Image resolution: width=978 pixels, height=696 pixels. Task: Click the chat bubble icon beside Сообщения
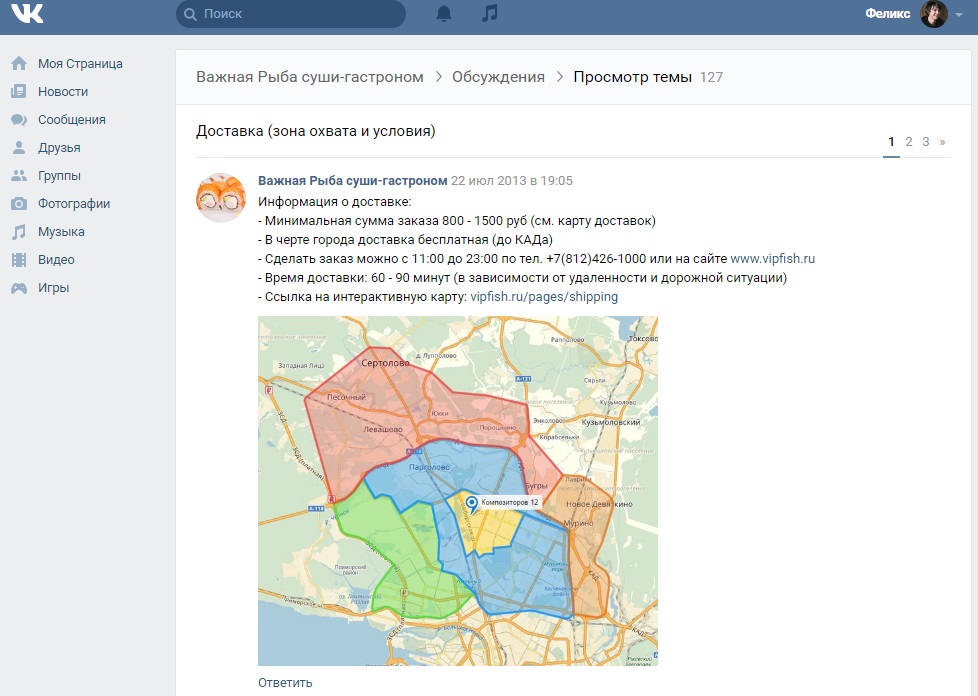tap(19, 120)
